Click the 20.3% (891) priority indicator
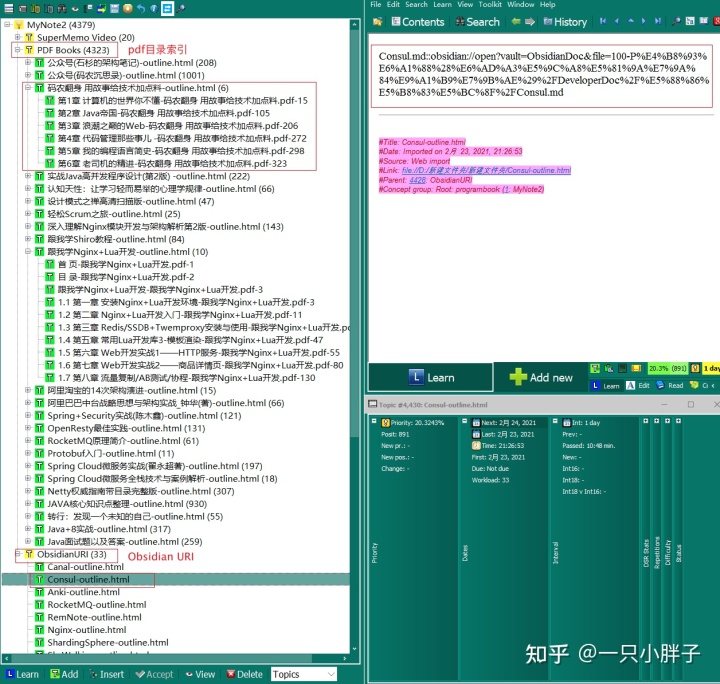This screenshot has width=720, height=684. point(667,368)
